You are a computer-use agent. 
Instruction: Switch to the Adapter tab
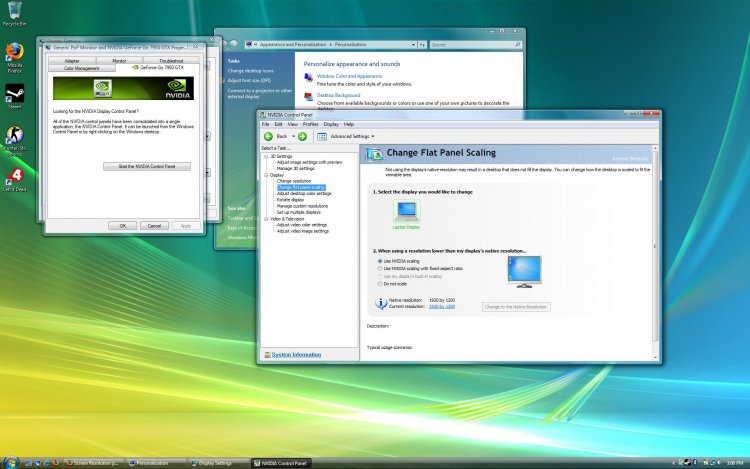(72, 61)
